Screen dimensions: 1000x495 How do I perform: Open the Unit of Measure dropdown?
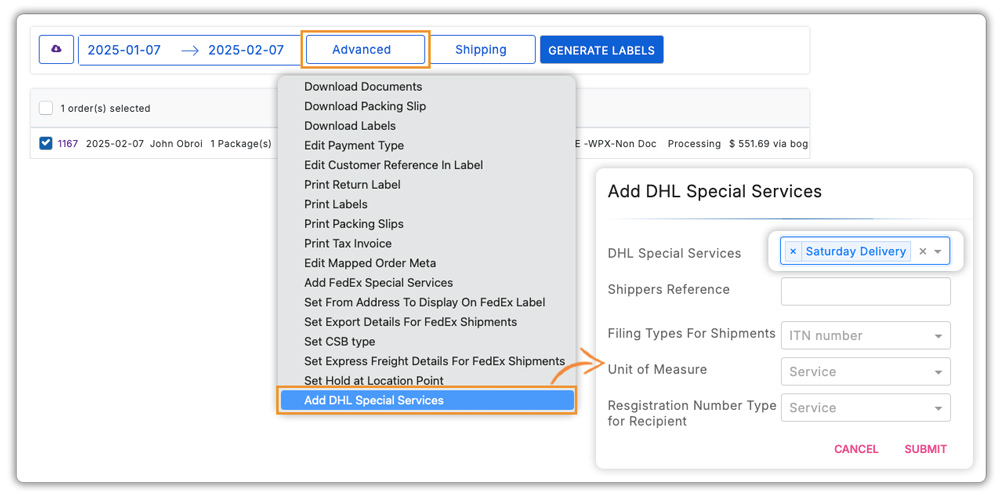865,371
